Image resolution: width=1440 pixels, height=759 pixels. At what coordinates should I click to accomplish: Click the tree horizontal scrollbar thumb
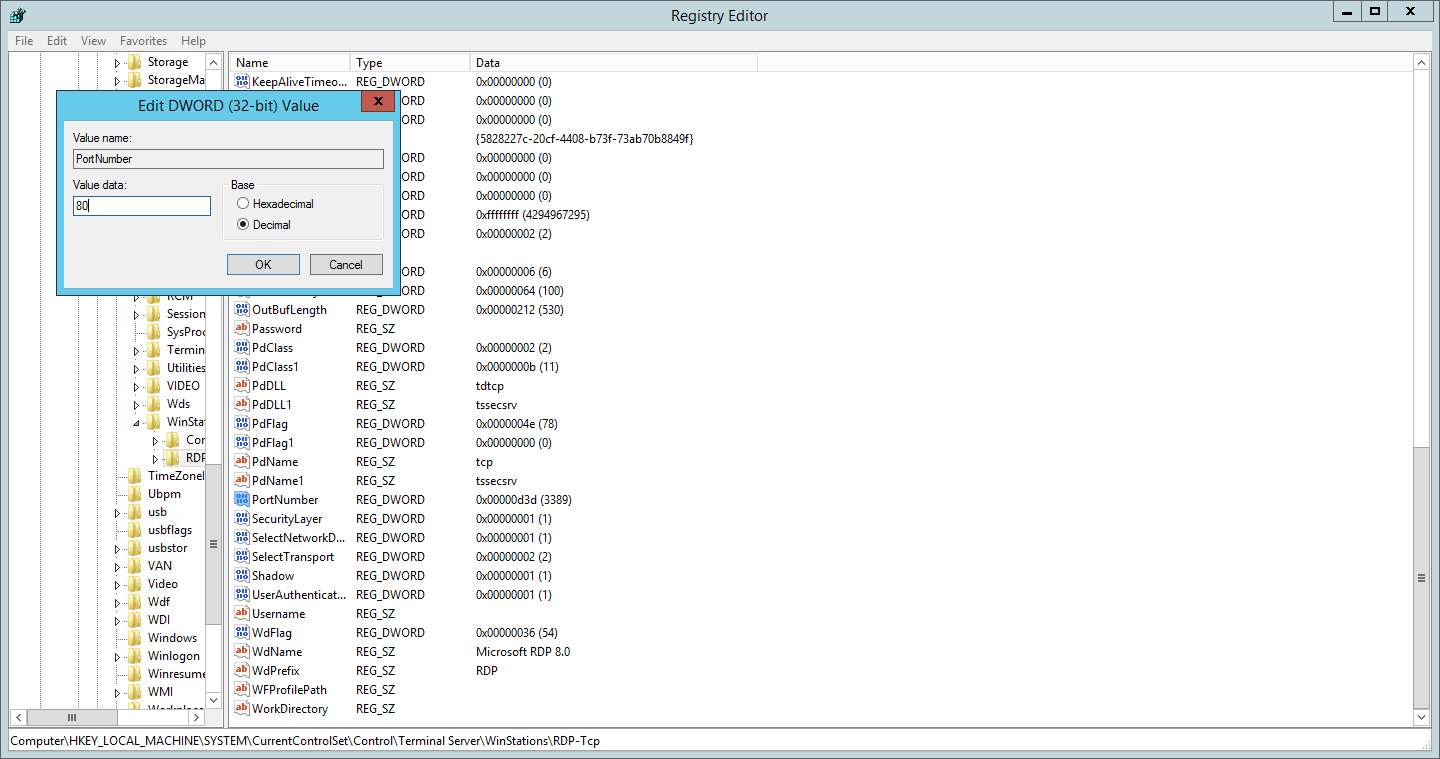tap(71, 718)
